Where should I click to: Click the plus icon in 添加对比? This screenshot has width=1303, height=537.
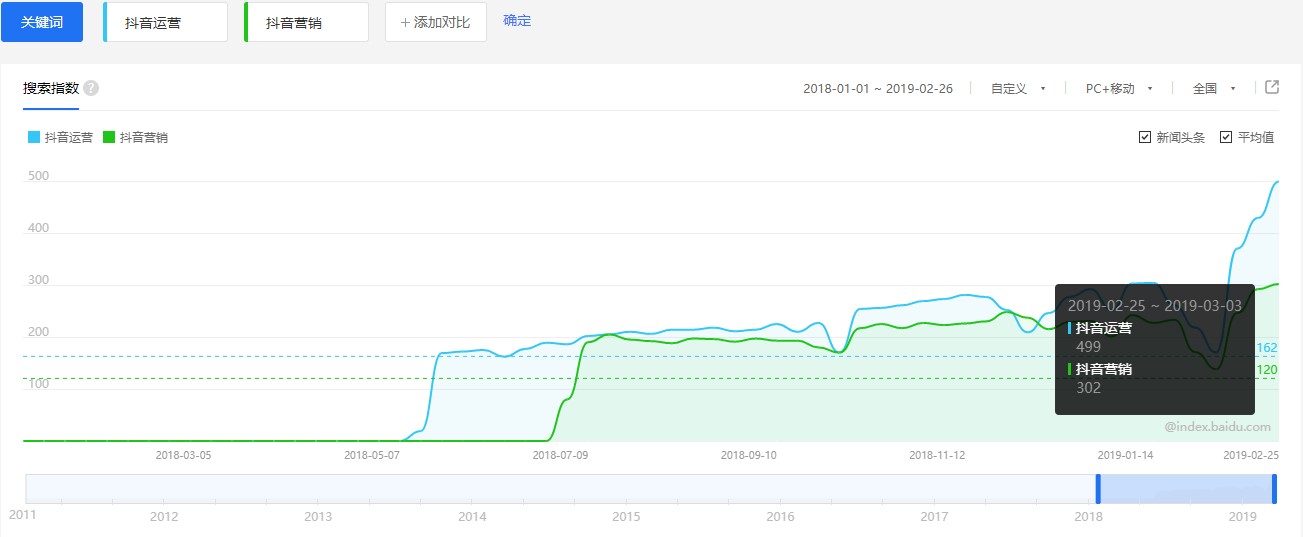point(405,22)
